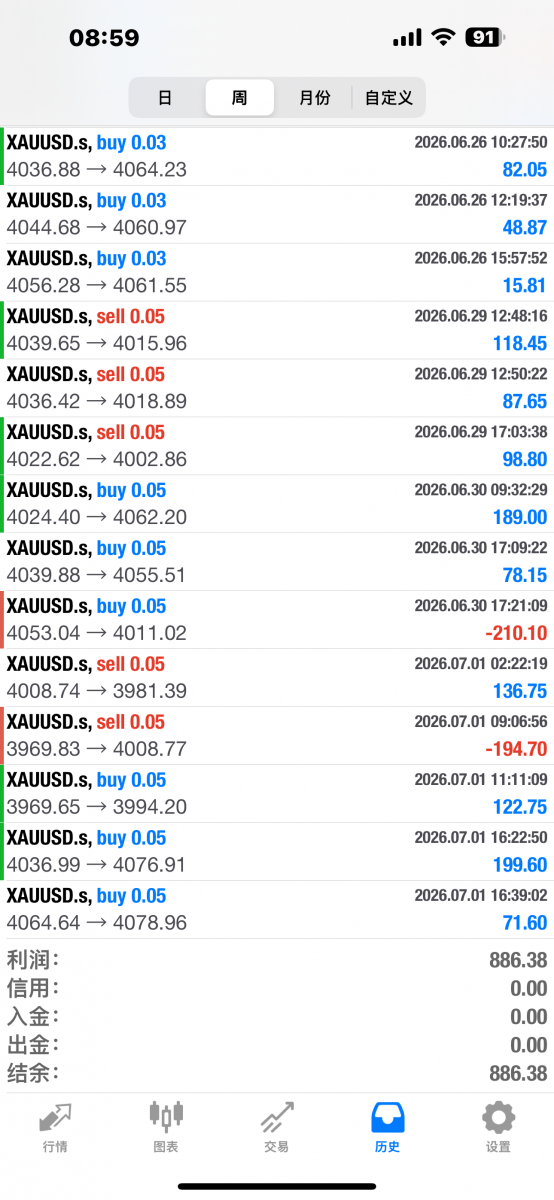The height and width of the screenshot is (1200, 554).
Task: Open the 交易 trade arrow icon
Action: (x=277, y=1116)
